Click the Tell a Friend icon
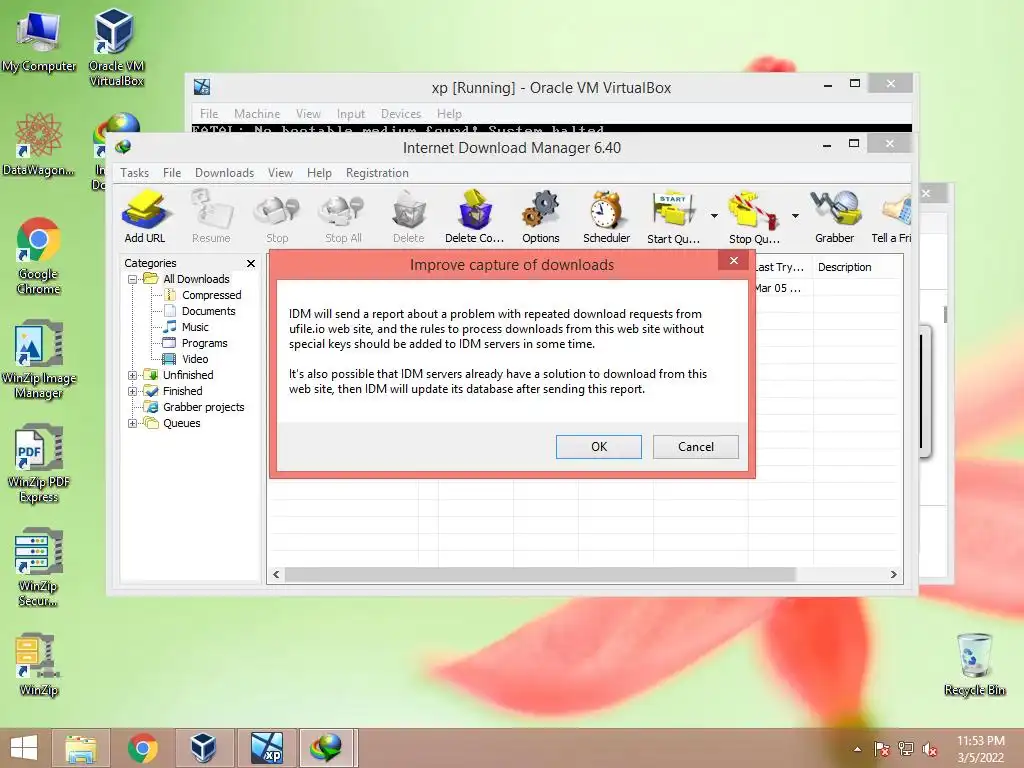1024x768 pixels. pyautogui.click(x=892, y=217)
